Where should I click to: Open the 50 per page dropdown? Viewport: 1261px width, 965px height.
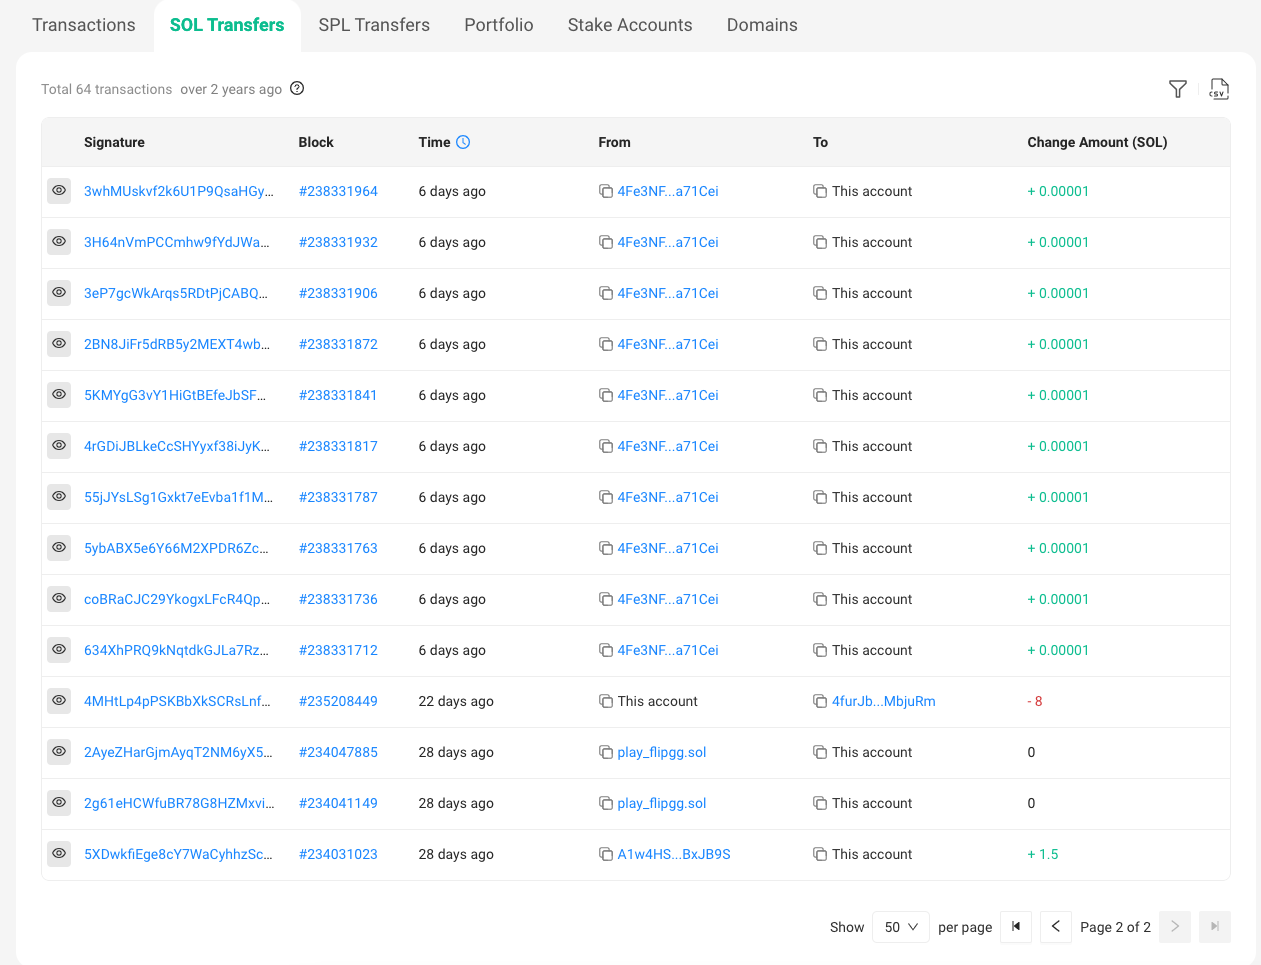tap(900, 927)
